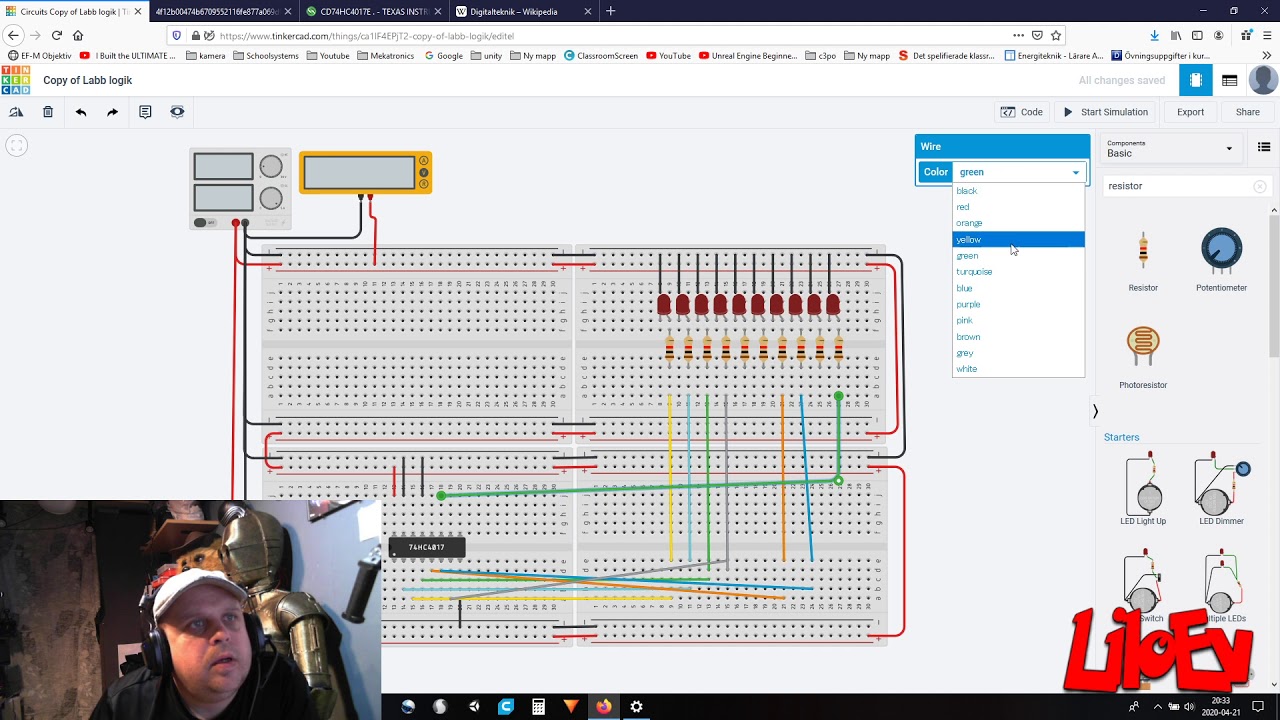Screen dimensions: 1280x720
Task: Select the Photoresistor component
Action: tap(1143, 357)
